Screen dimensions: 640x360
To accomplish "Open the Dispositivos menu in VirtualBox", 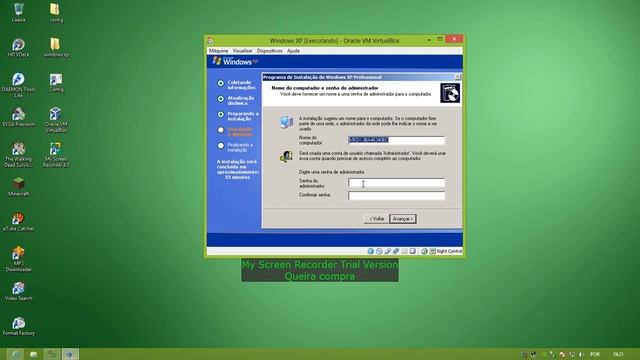I will 269,51.
